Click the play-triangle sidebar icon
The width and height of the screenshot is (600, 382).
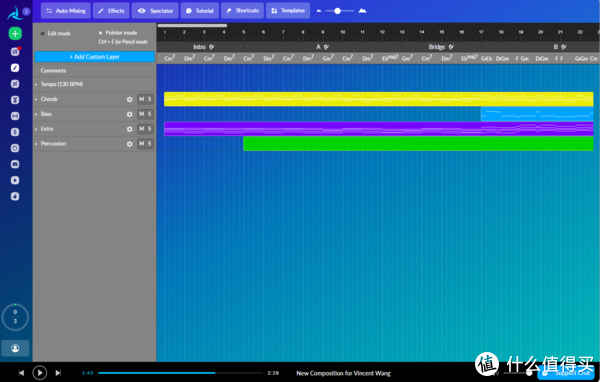point(15,180)
